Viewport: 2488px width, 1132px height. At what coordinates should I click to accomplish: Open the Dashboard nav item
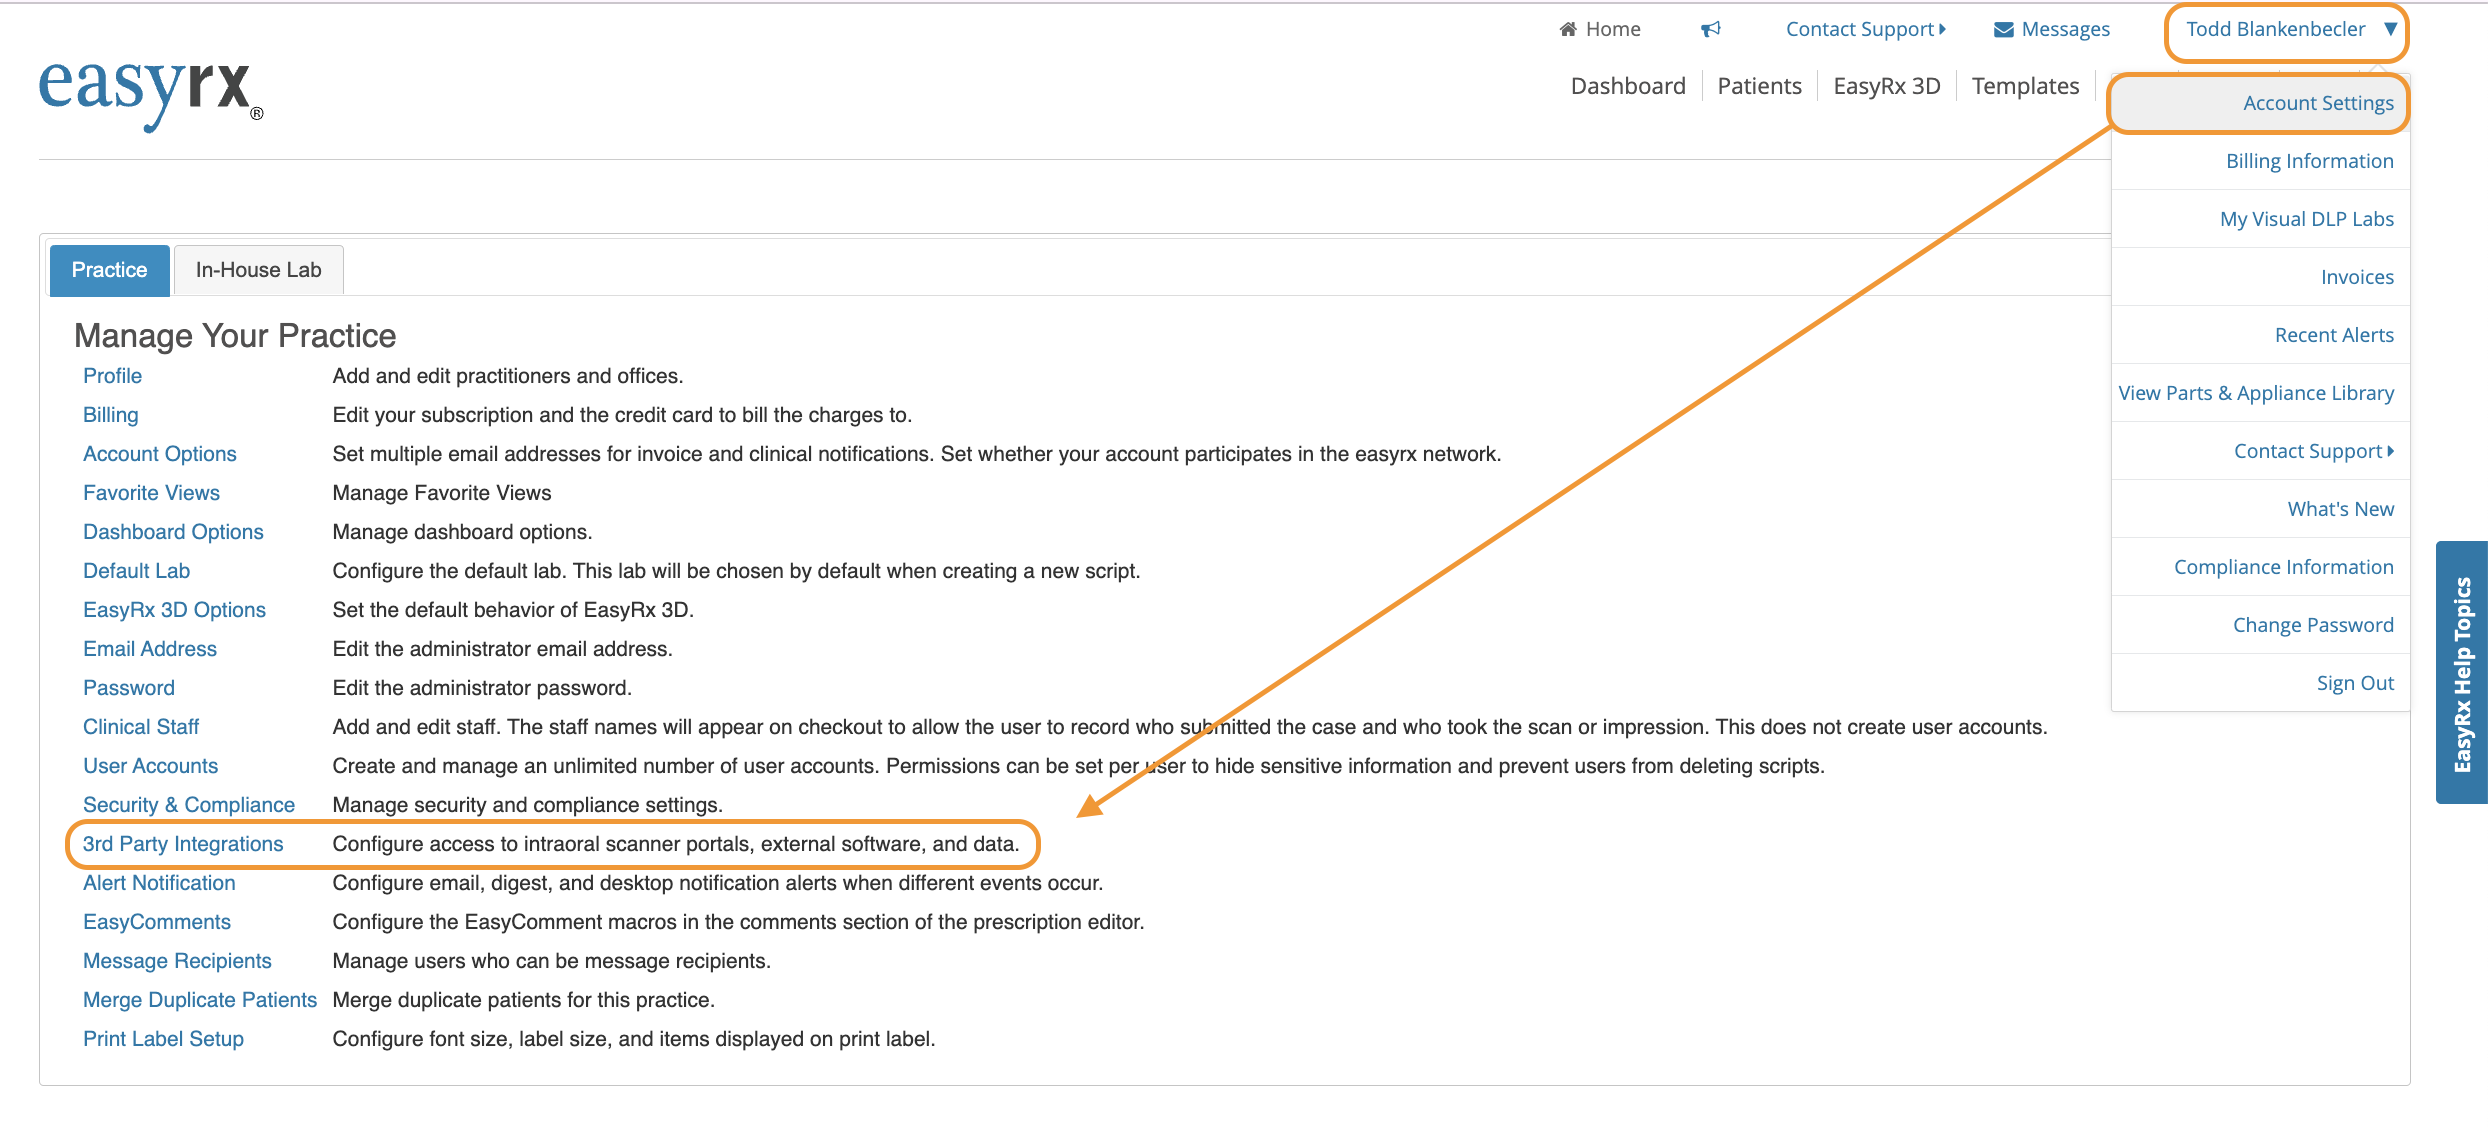click(1628, 86)
